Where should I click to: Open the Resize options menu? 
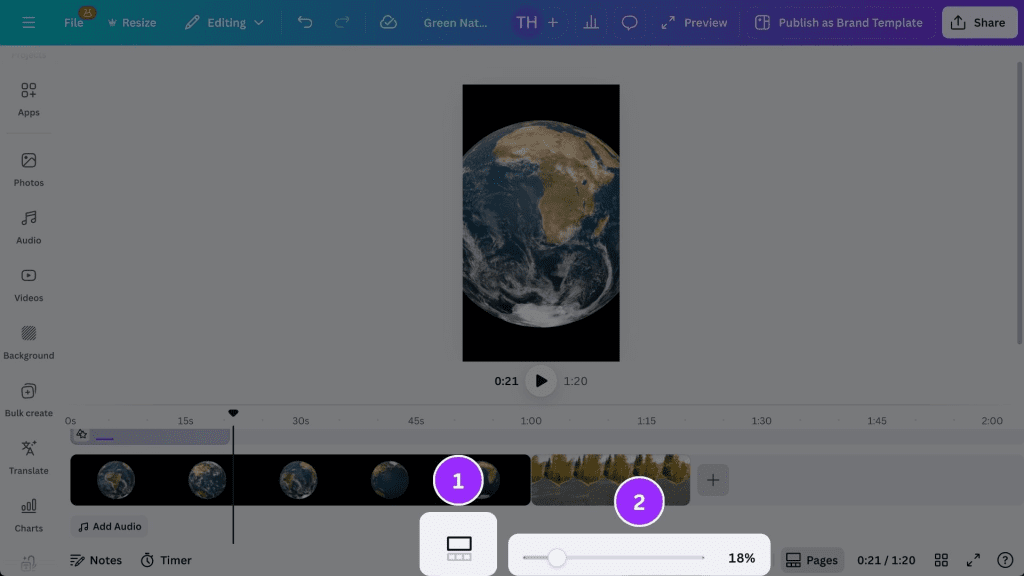pos(131,22)
